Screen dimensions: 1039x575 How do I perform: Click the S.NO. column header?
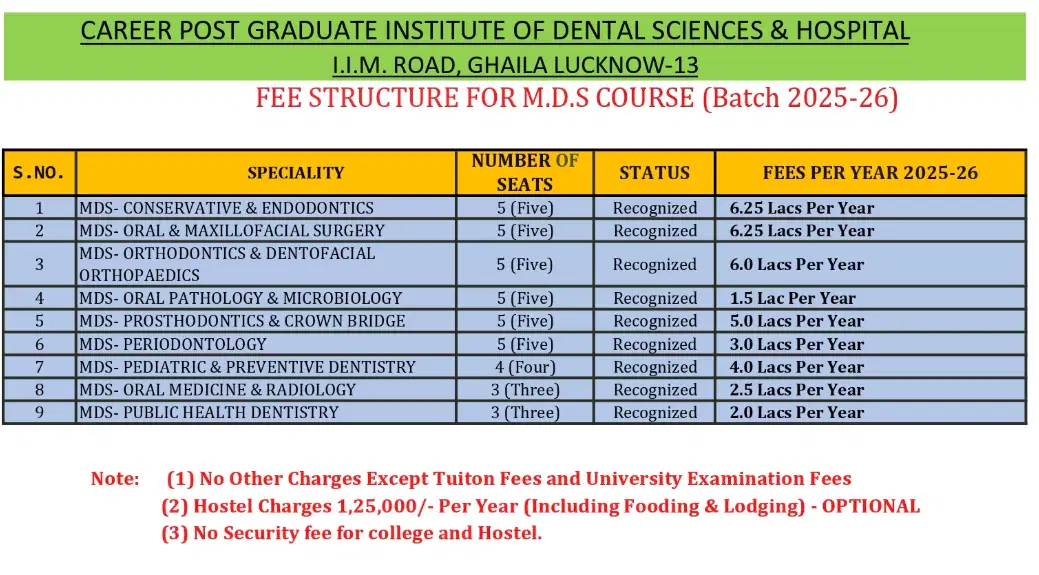click(x=39, y=173)
